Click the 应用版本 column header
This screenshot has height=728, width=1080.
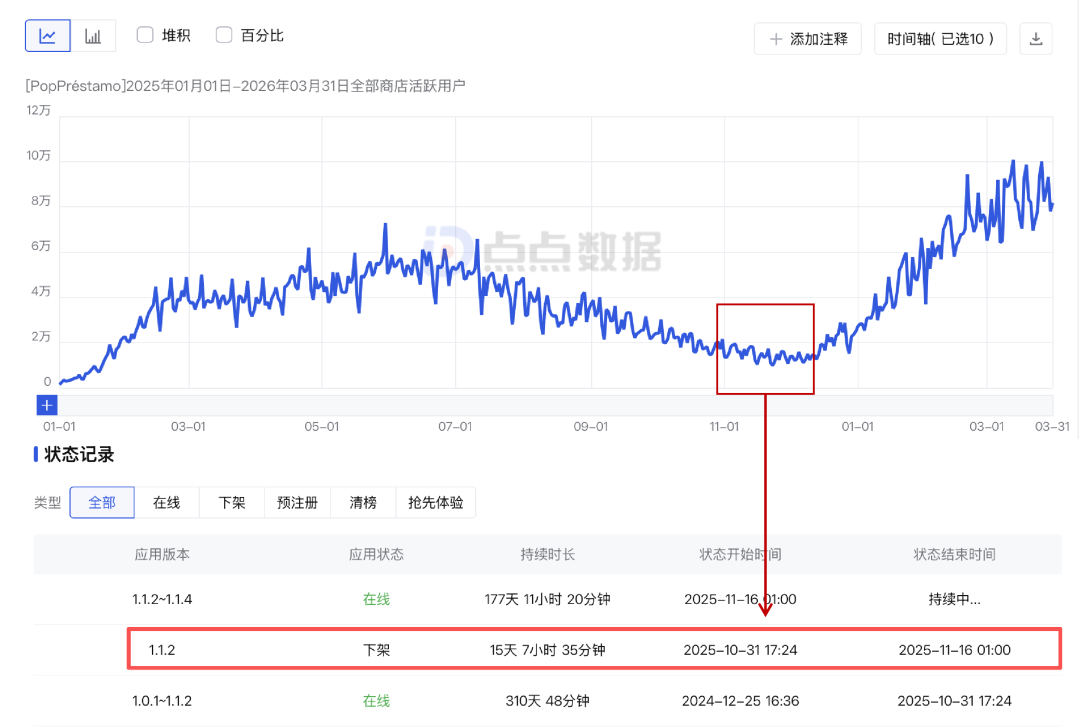(162, 554)
